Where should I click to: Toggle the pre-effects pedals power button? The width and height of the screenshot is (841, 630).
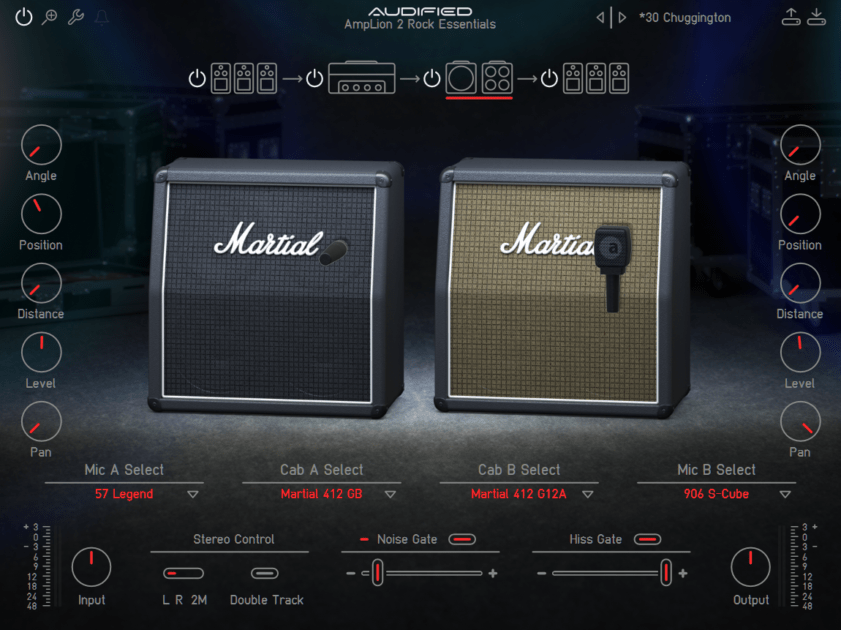click(x=197, y=78)
